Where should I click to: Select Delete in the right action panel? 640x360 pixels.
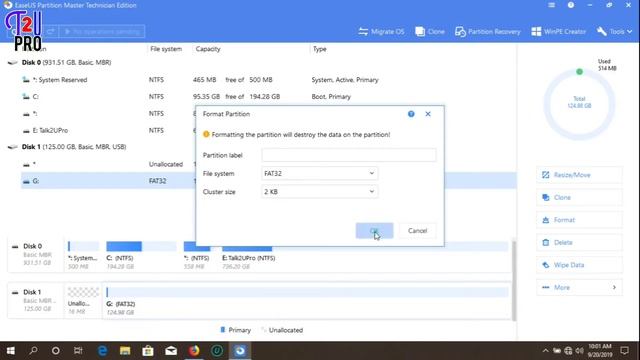tap(579, 242)
